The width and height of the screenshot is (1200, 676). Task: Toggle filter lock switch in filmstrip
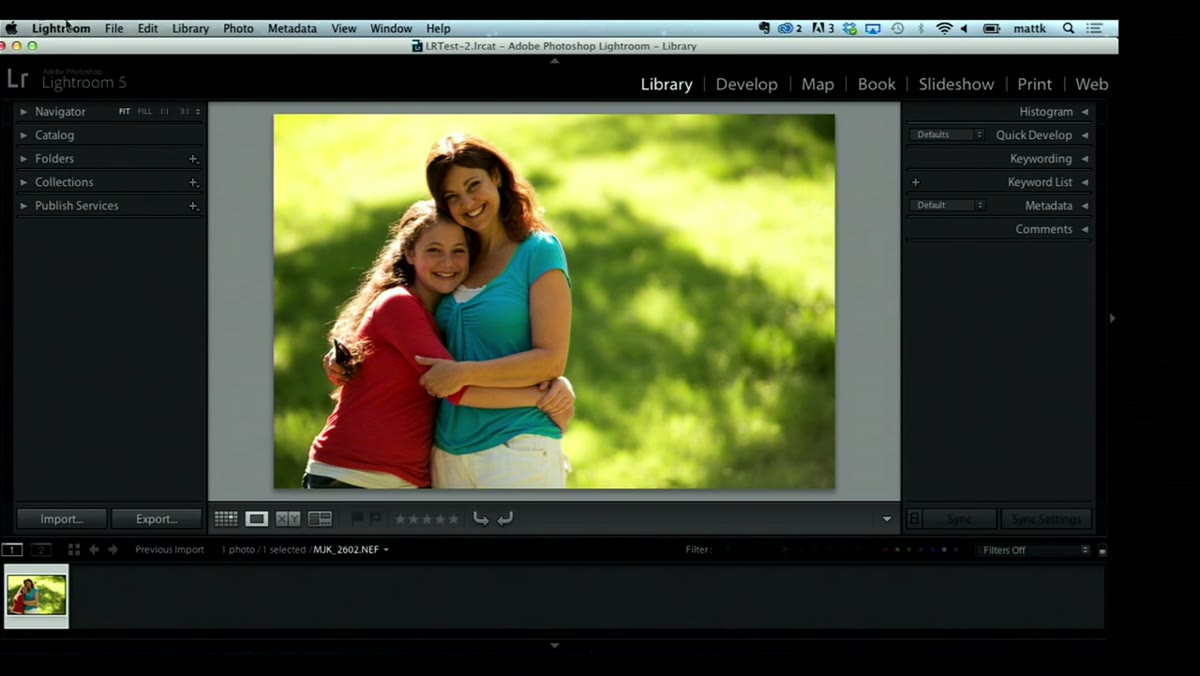pyautogui.click(x=1102, y=550)
